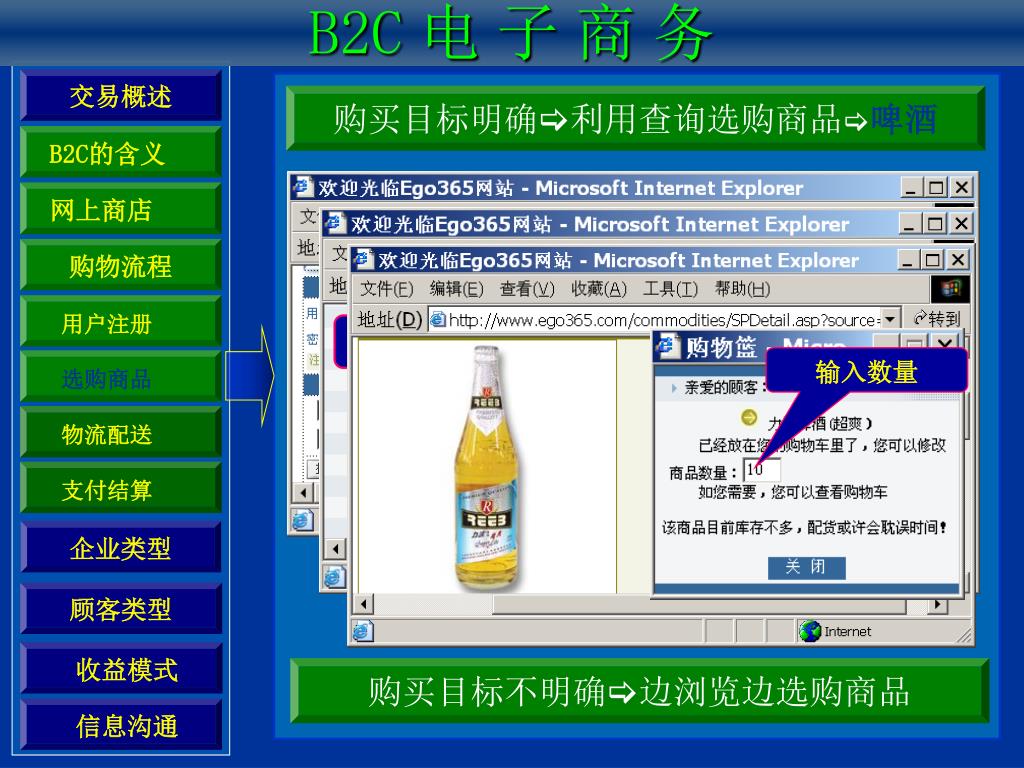Click the Internet zone globe icon in status bar
The image size is (1024, 768).
point(810,631)
